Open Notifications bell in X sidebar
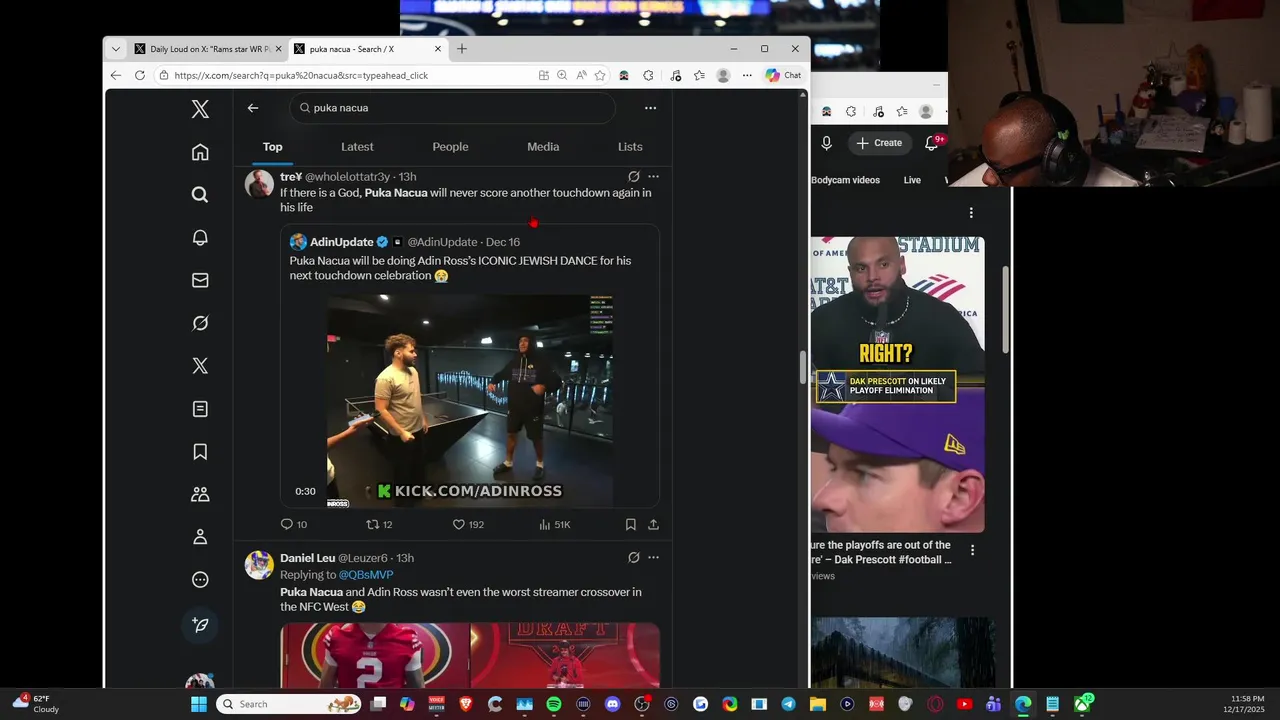This screenshot has width=1280, height=720. (x=200, y=237)
